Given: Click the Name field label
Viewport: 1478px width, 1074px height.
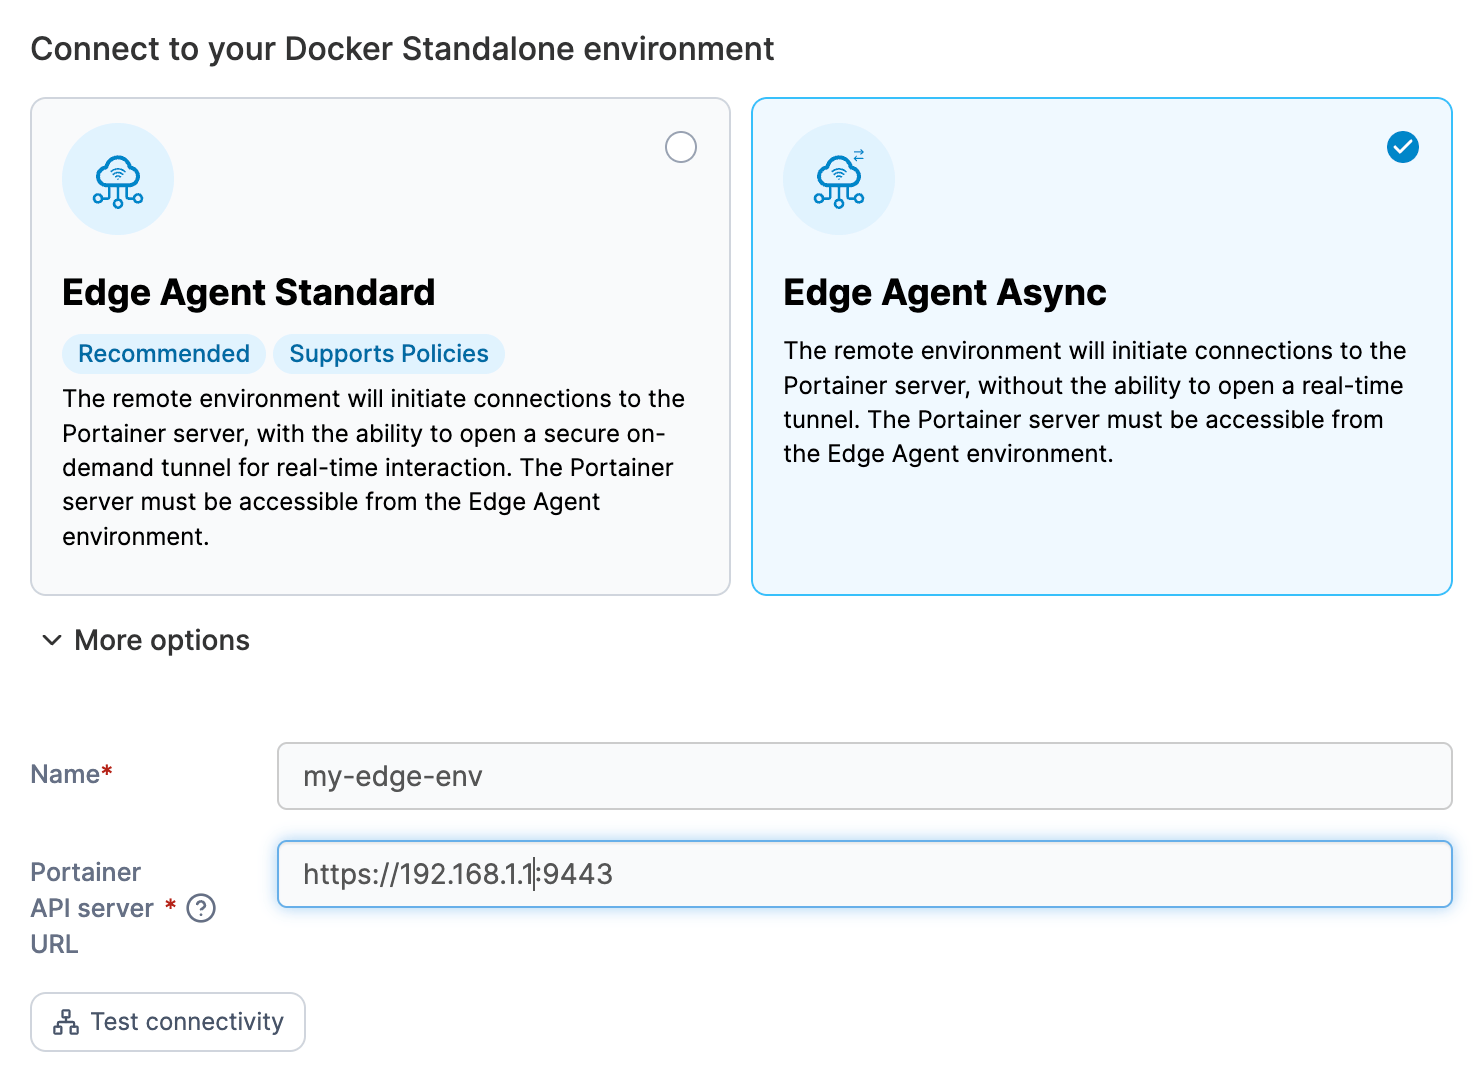Looking at the screenshot, I should pyautogui.click(x=71, y=774).
